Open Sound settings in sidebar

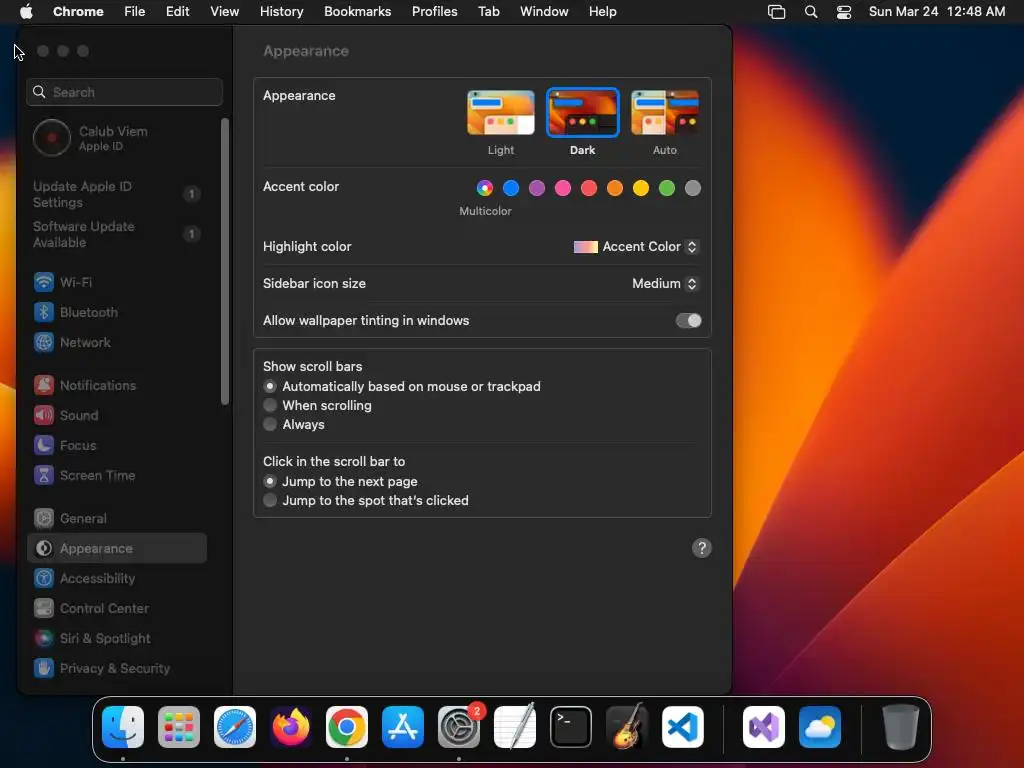click(x=118, y=415)
